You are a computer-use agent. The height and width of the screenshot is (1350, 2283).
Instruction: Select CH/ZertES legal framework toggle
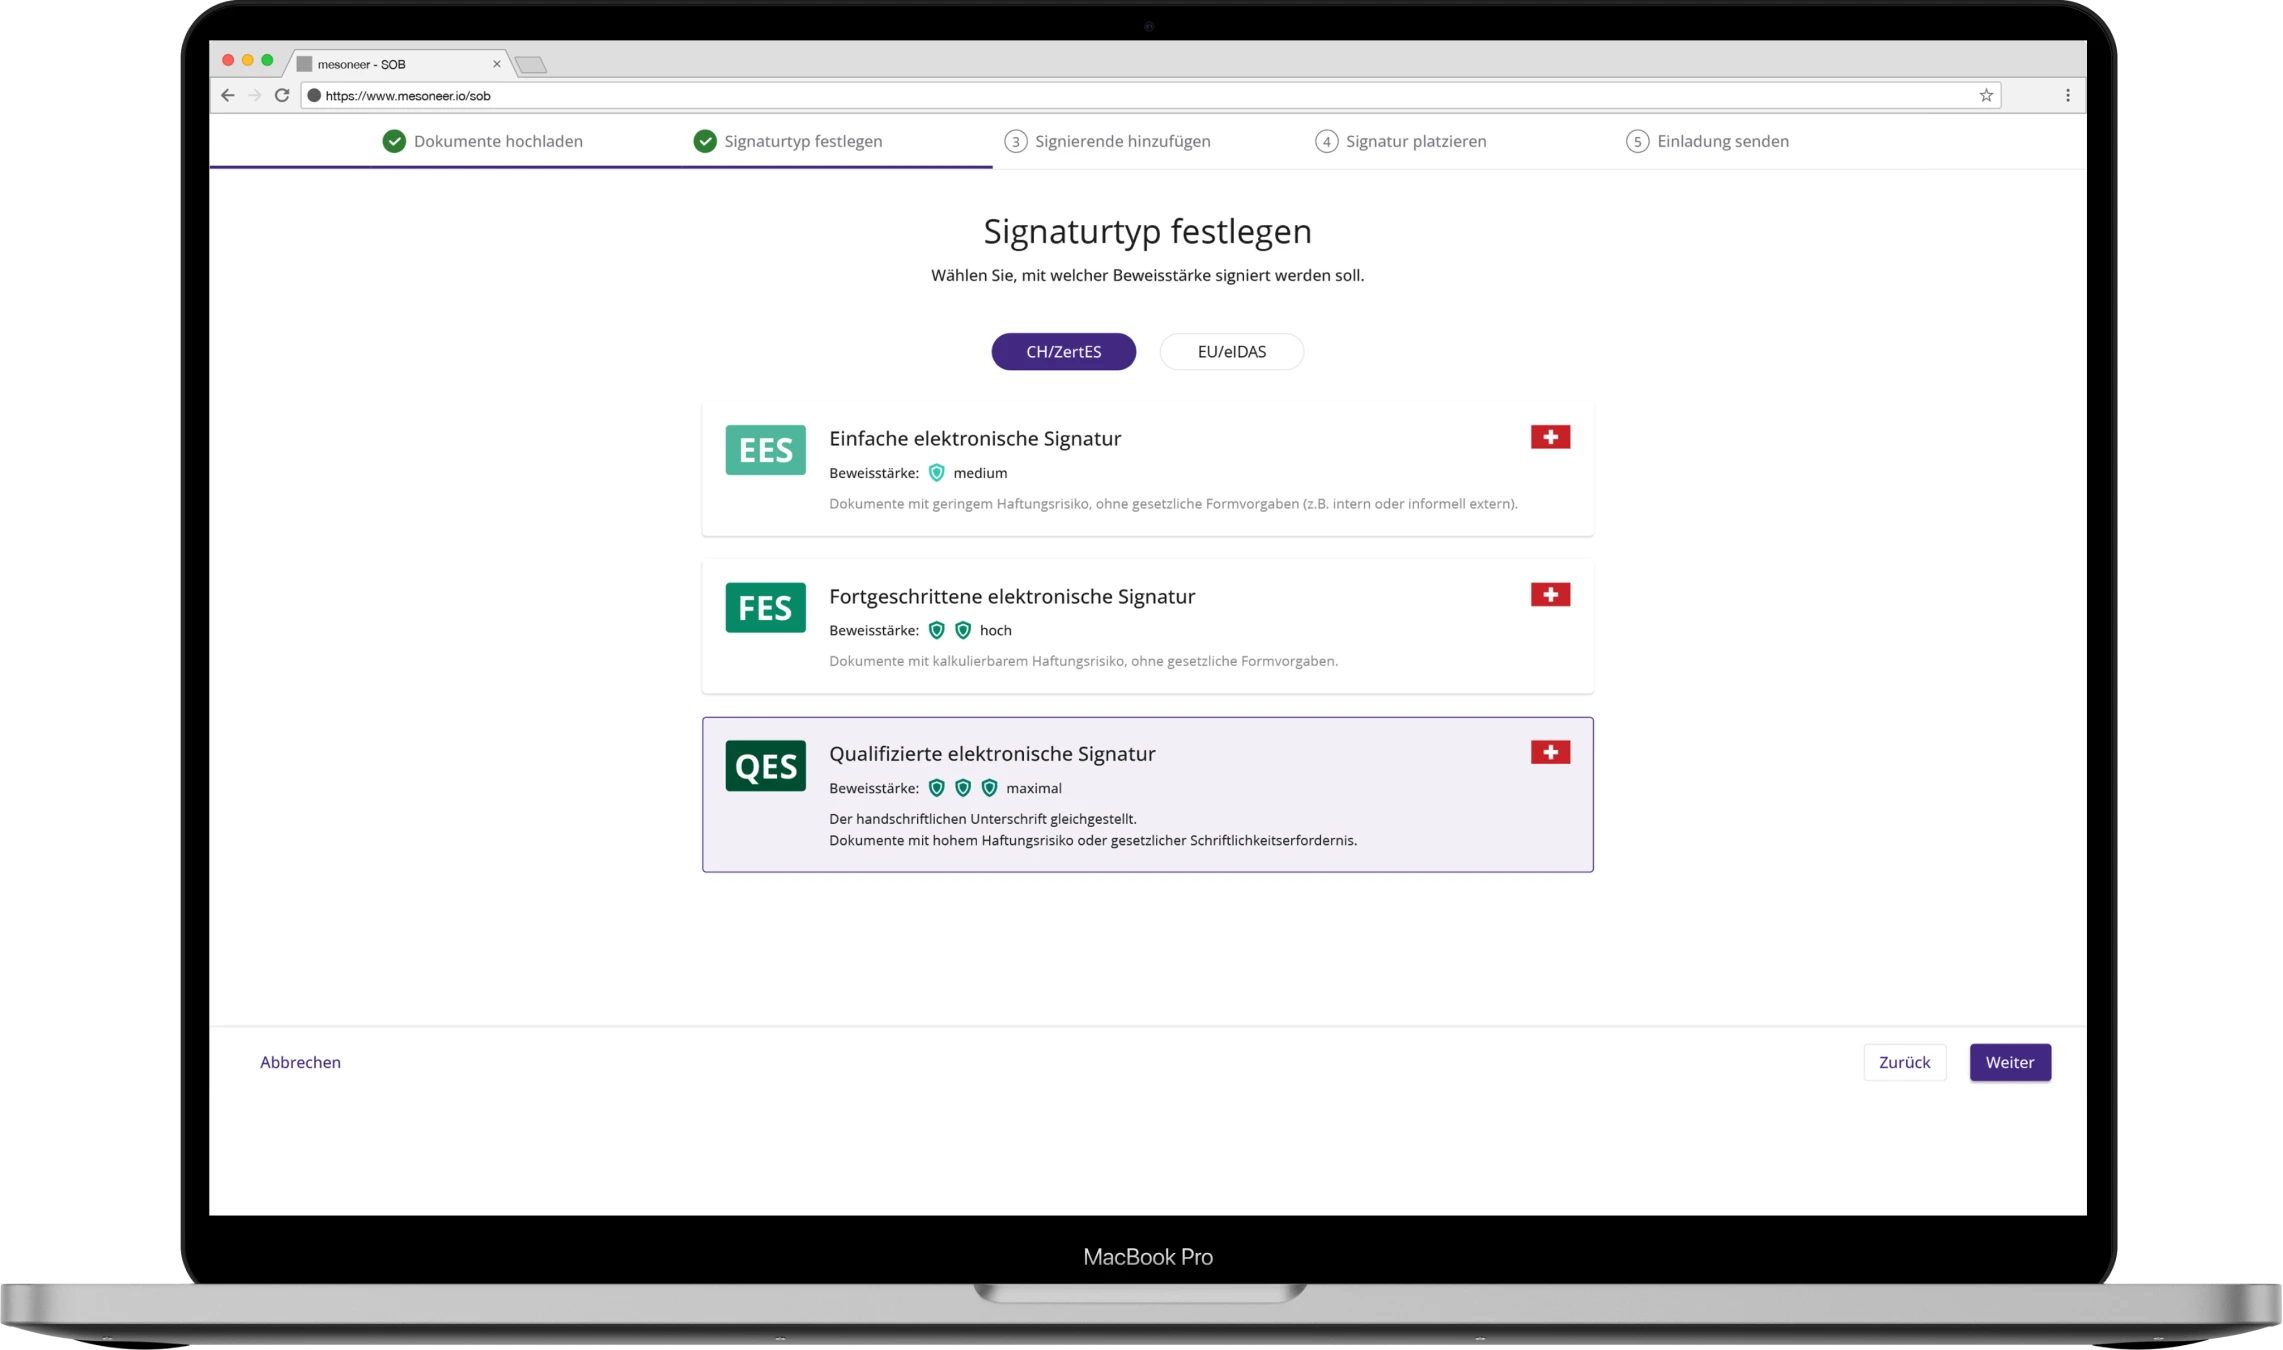click(x=1063, y=352)
